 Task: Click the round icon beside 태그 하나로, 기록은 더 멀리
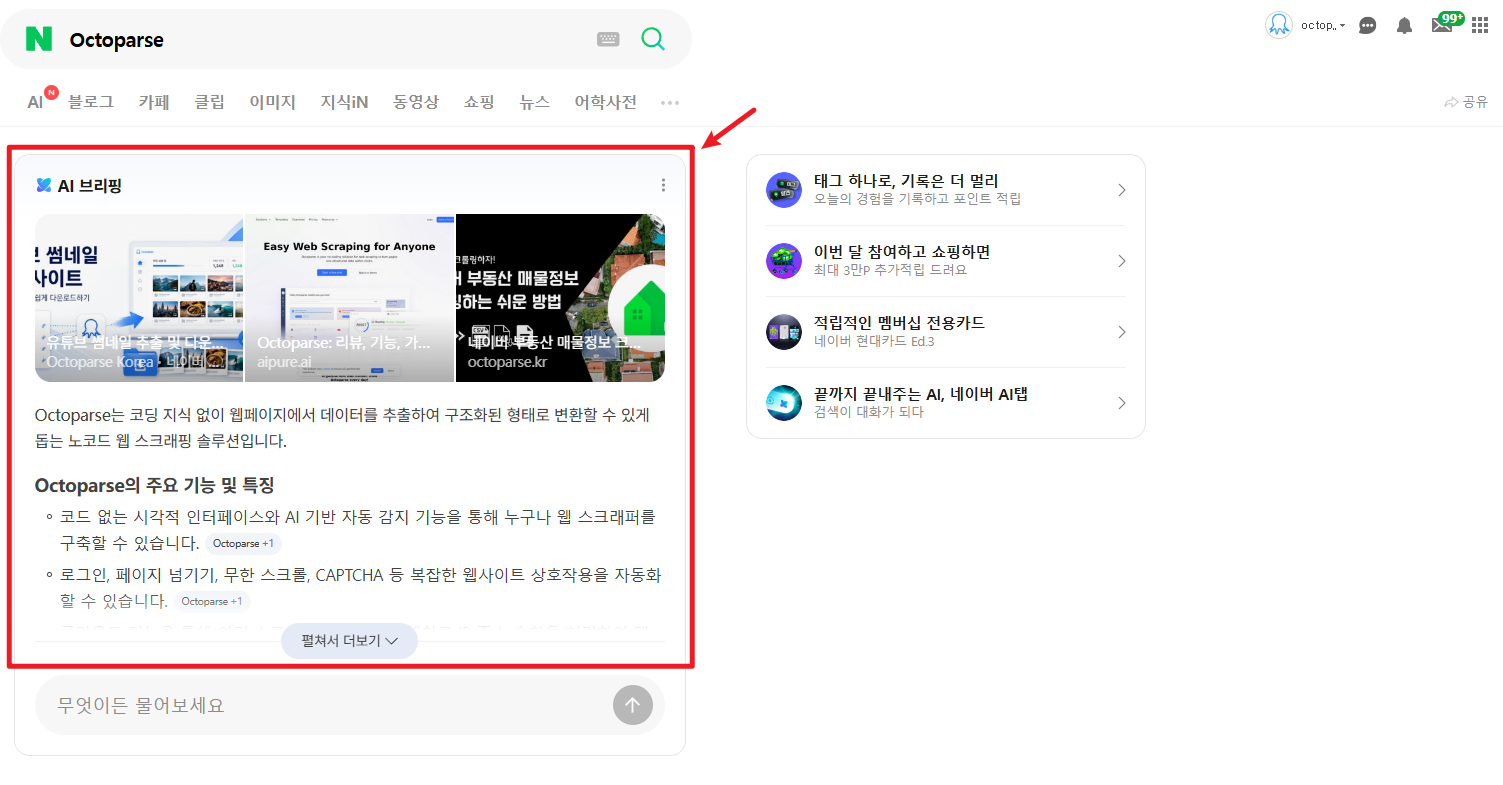(x=784, y=190)
